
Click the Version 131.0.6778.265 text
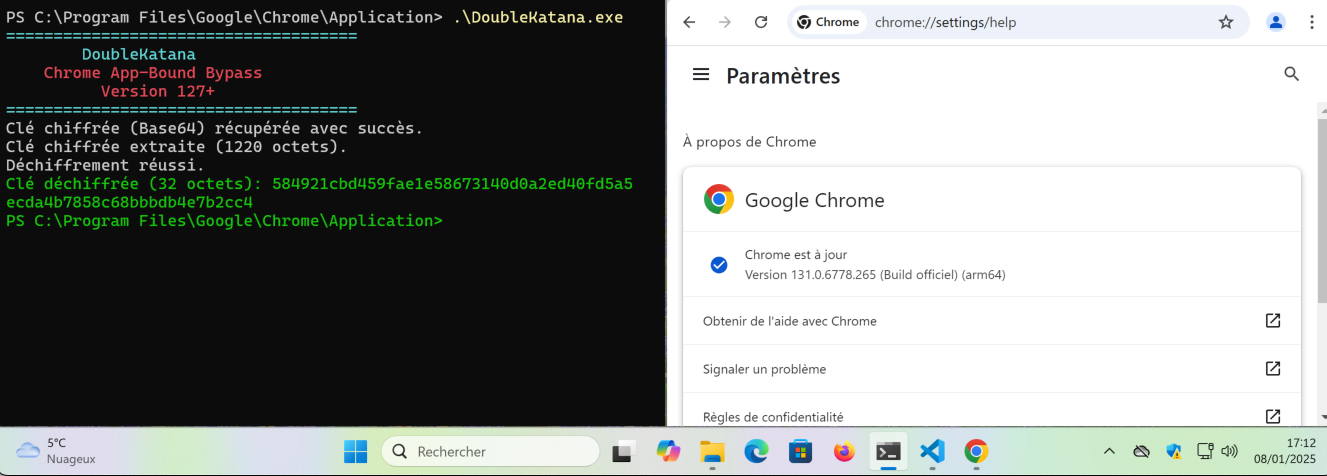(875, 274)
